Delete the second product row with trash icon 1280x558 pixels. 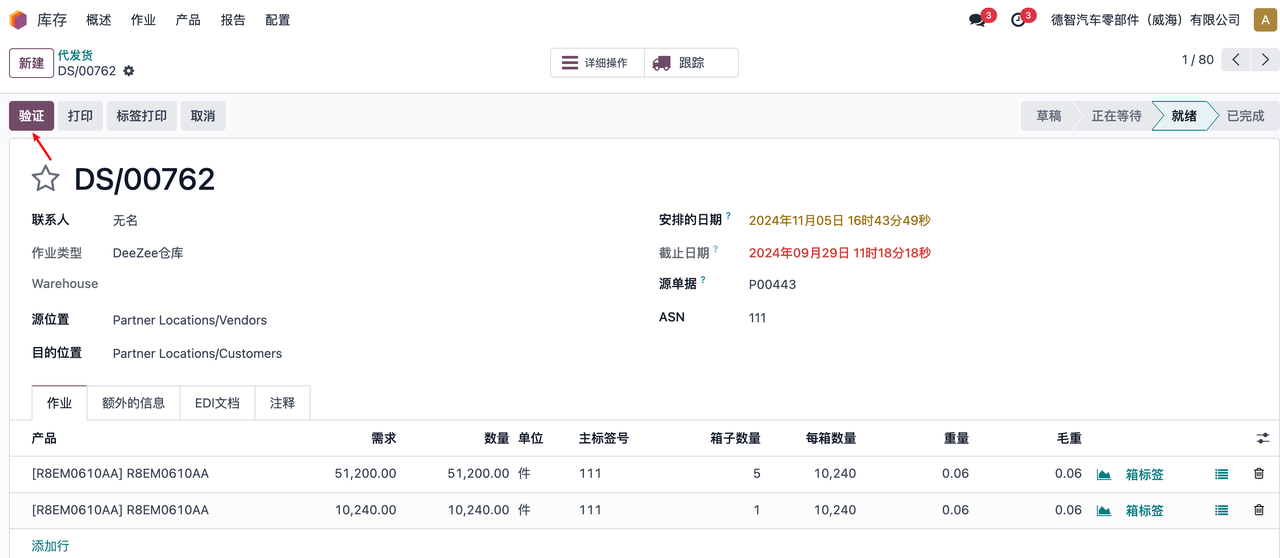1259,510
